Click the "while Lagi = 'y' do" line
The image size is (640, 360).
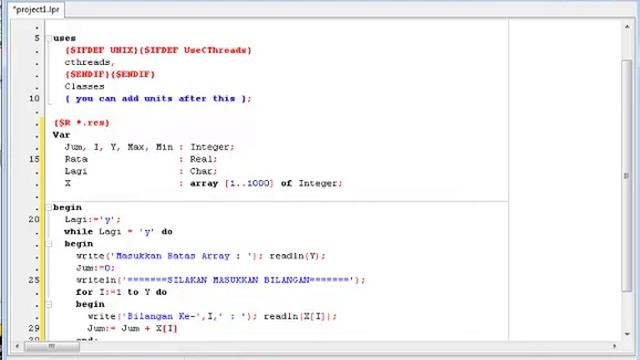[118, 232]
